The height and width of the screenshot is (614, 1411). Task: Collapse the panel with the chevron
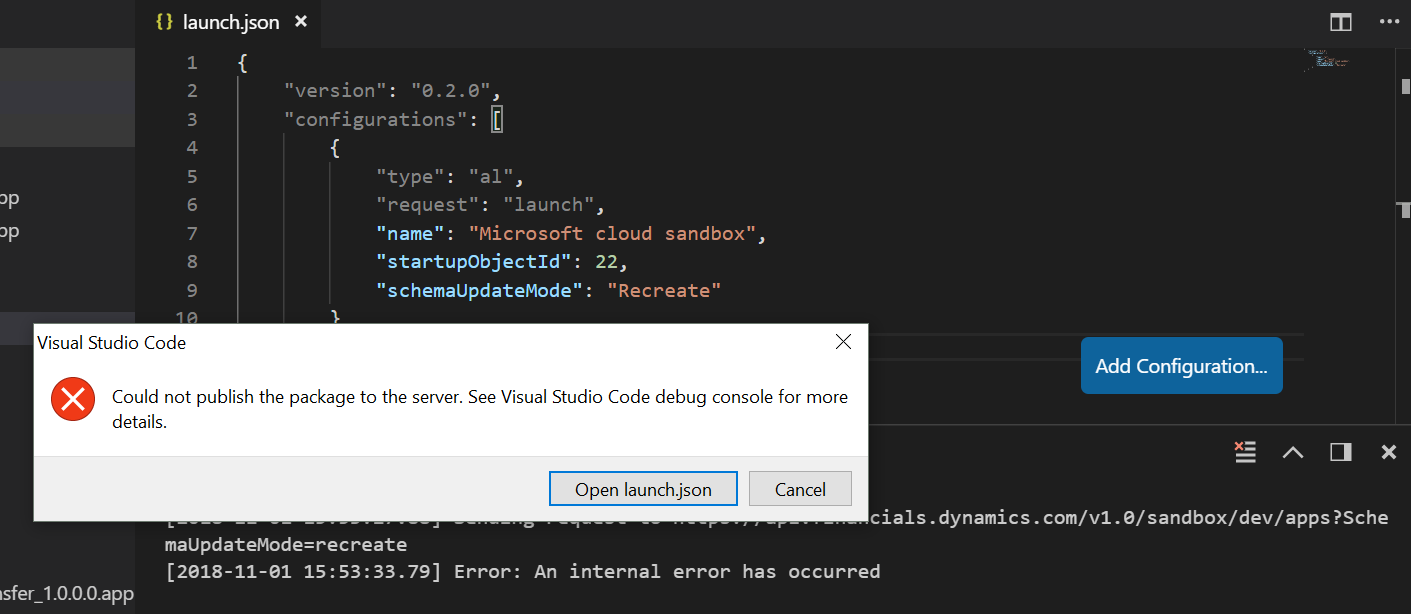point(1293,452)
